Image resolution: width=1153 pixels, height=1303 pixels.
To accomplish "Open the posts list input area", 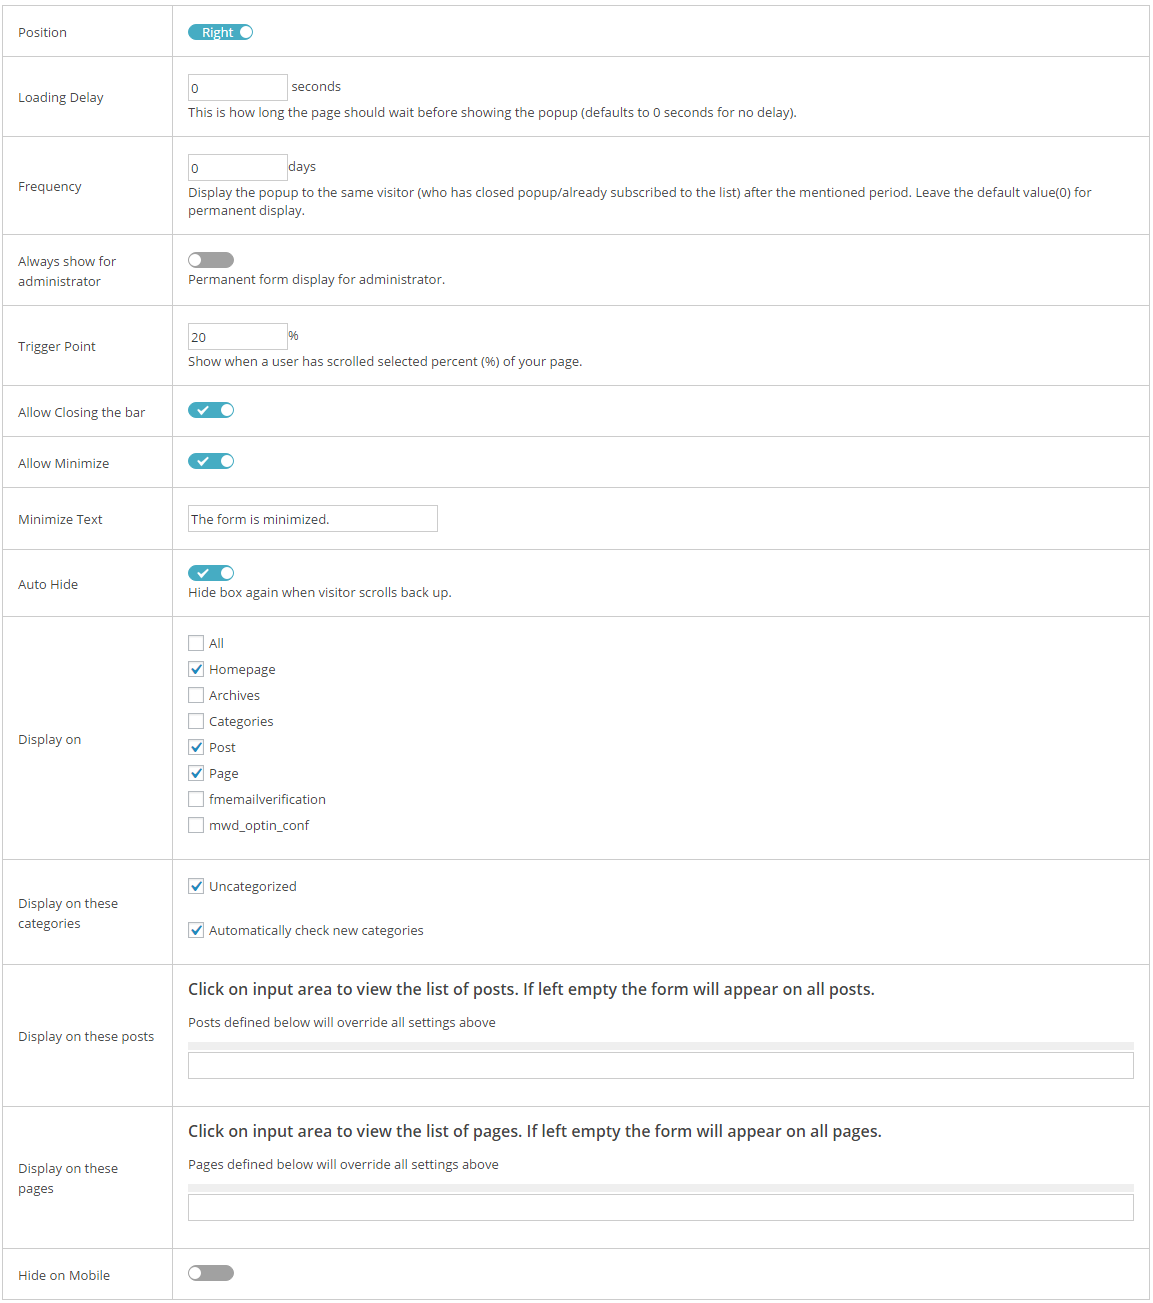I will pyautogui.click(x=661, y=1065).
